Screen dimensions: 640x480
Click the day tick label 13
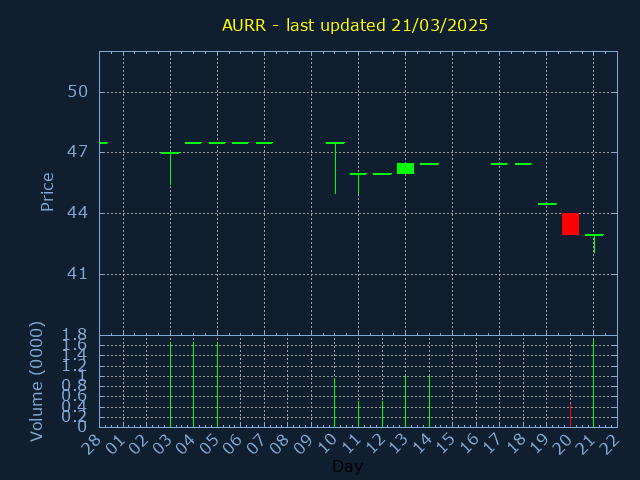398,444
